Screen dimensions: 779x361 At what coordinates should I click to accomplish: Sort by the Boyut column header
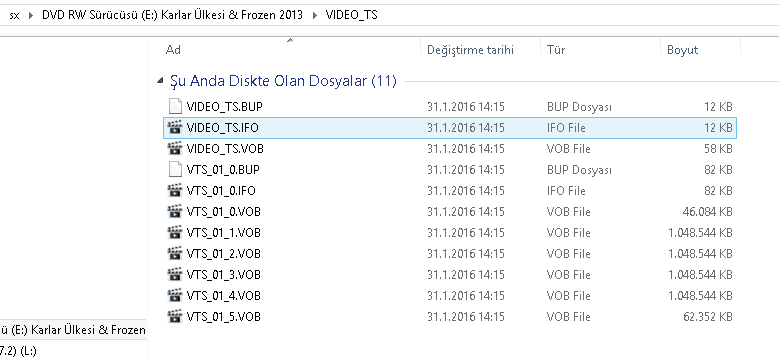[x=682, y=50]
